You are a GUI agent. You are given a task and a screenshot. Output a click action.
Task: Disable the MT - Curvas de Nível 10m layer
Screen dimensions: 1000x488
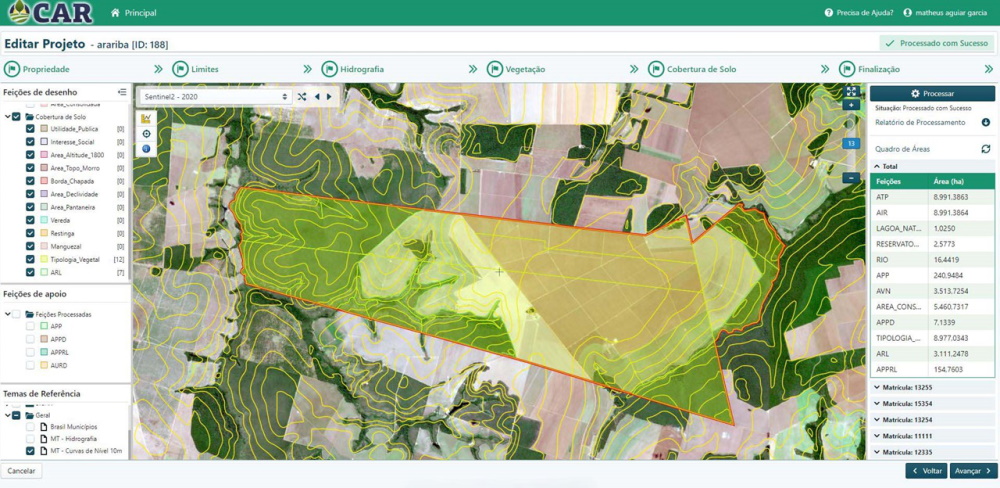pyautogui.click(x=30, y=451)
